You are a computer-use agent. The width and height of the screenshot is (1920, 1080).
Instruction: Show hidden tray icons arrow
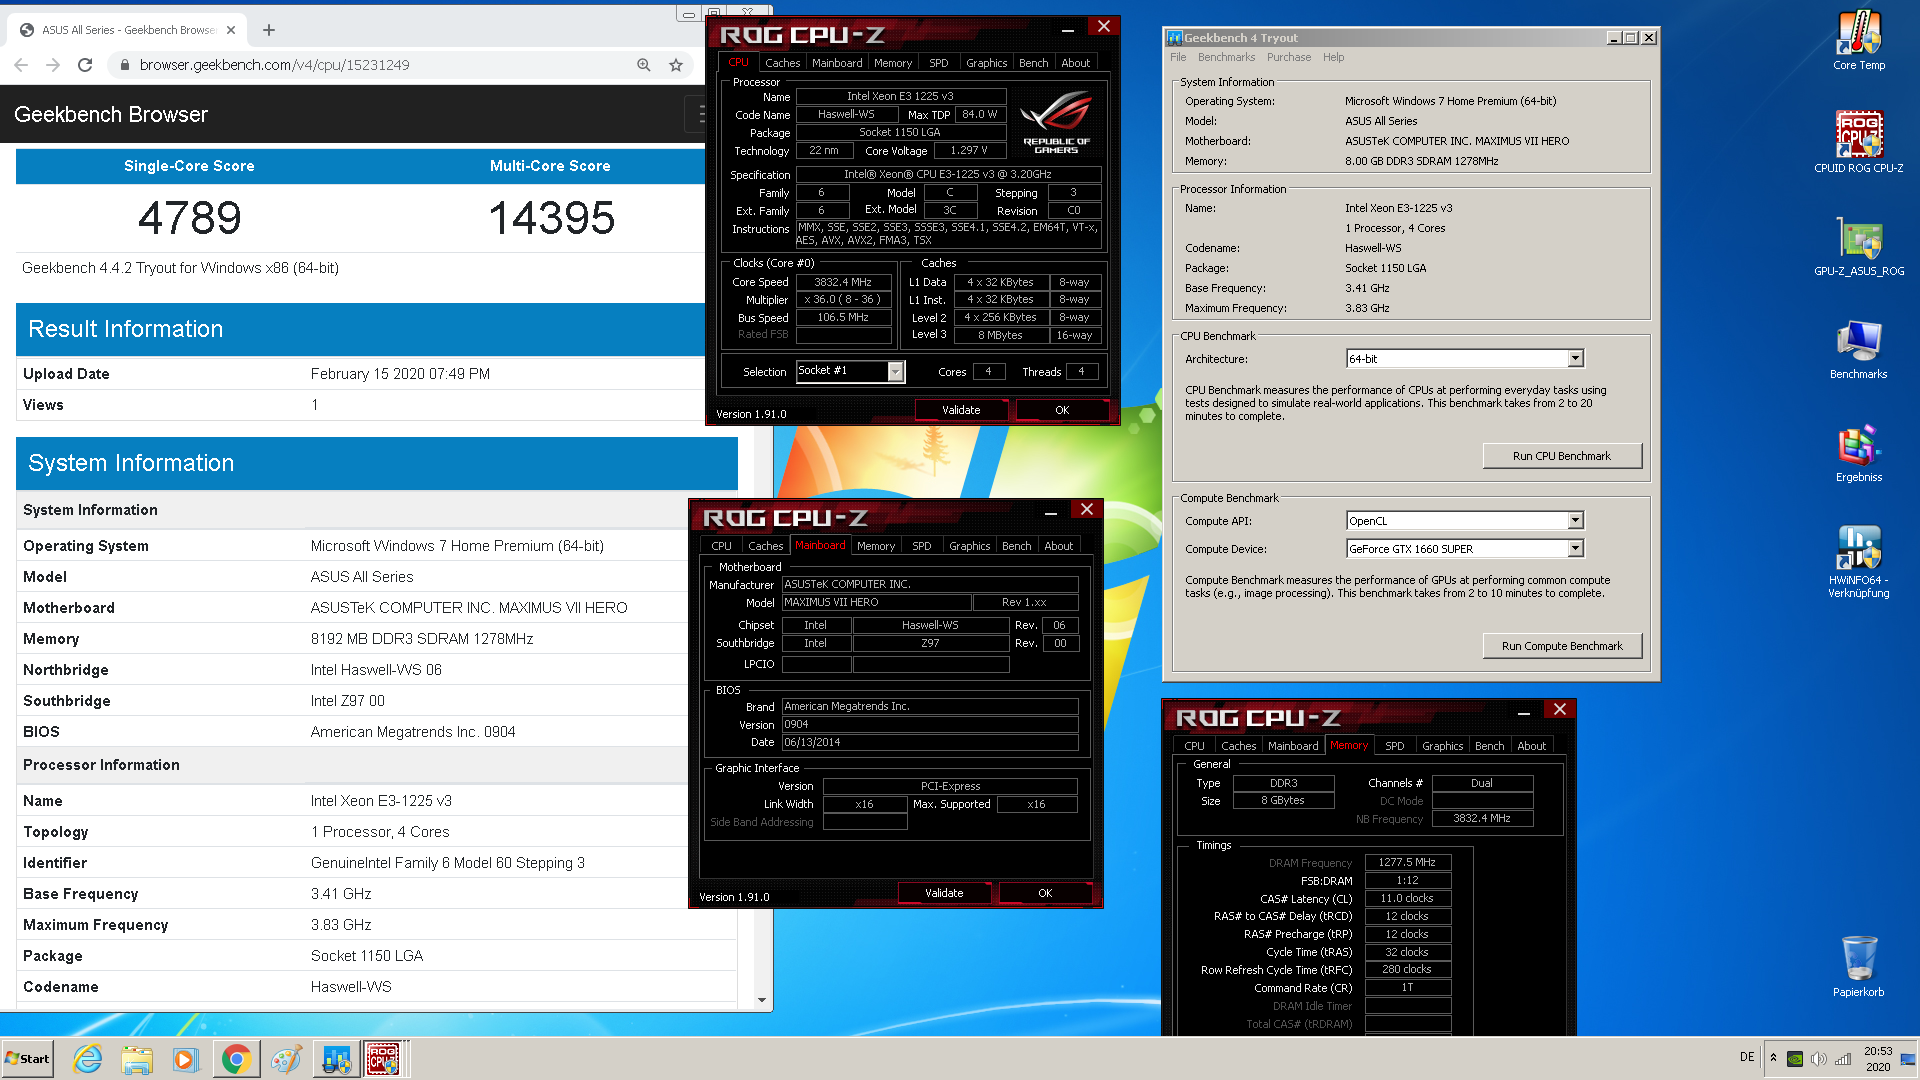click(1773, 1058)
